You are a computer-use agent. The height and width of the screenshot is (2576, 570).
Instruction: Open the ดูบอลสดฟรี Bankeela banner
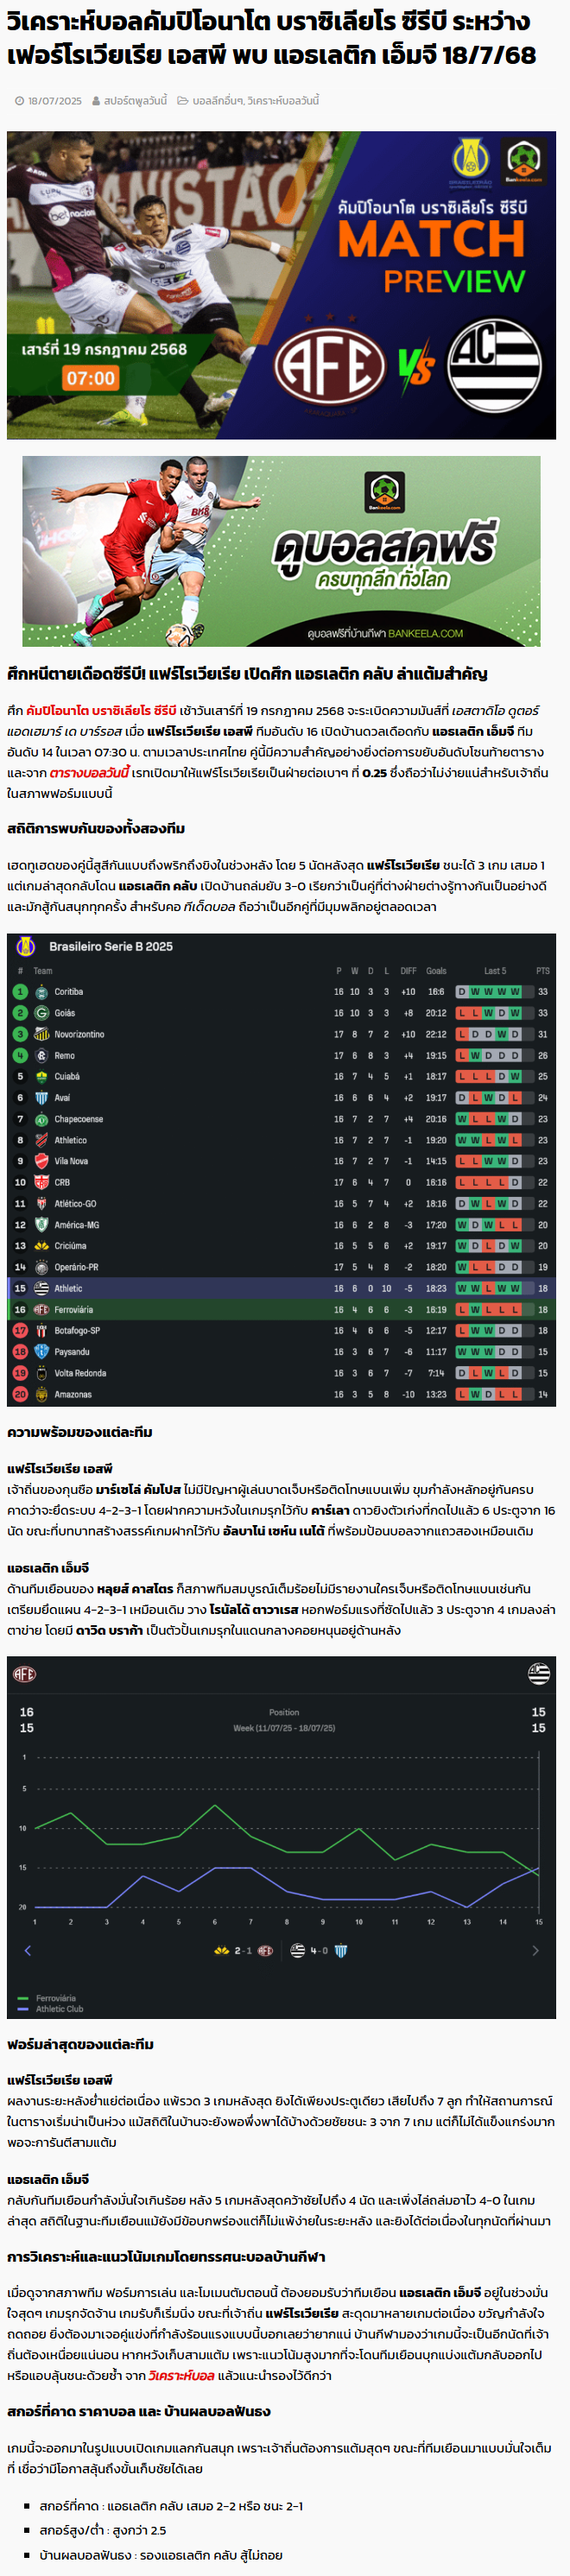[x=281, y=551]
